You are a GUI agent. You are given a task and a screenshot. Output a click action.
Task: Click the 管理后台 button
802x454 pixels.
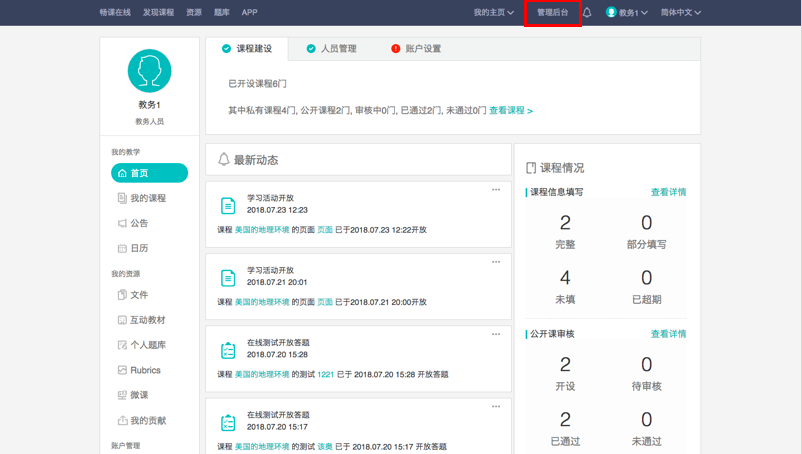[552, 13]
